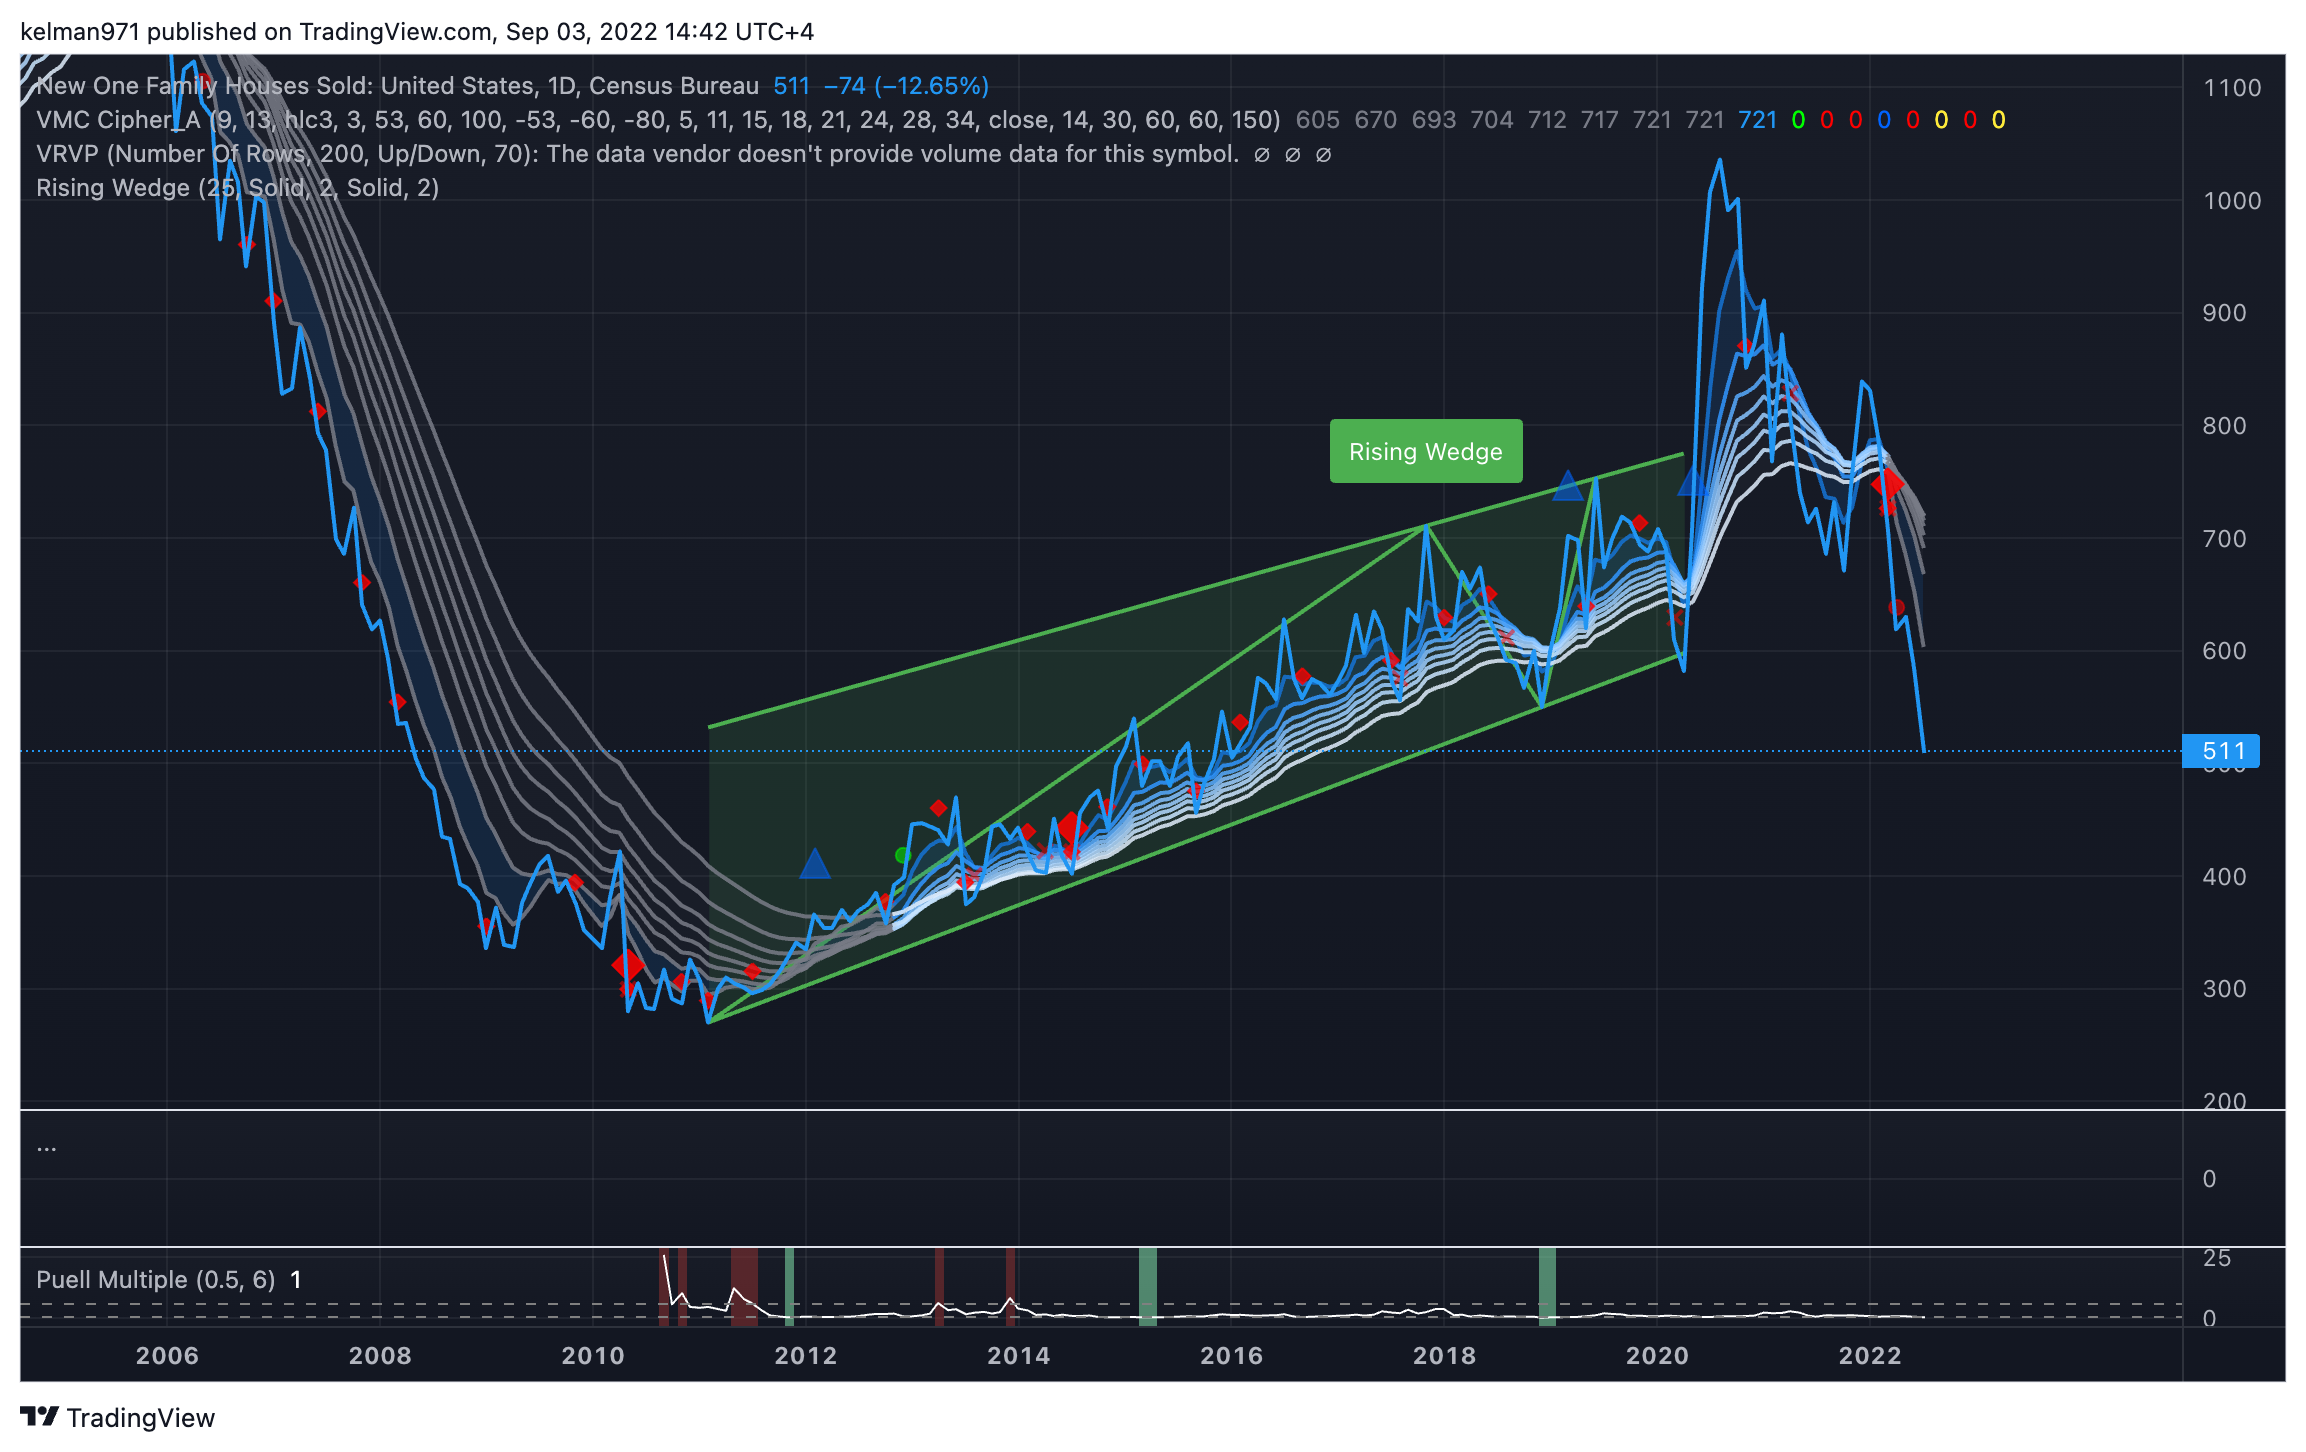Click the 2006 time axis label
This screenshot has height=1452, width=2306.
[x=167, y=1356]
